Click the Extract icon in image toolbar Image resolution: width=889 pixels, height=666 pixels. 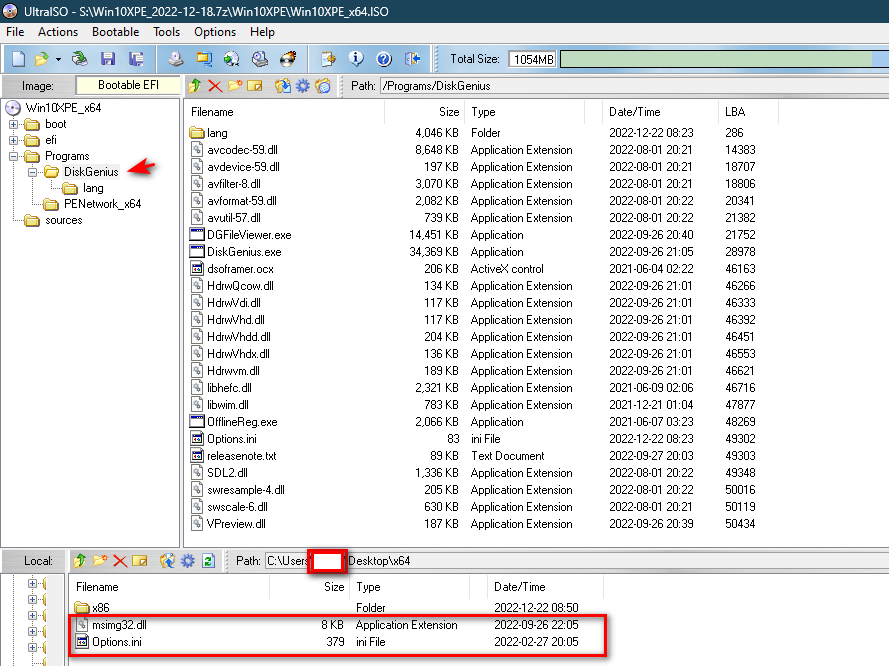(283, 86)
